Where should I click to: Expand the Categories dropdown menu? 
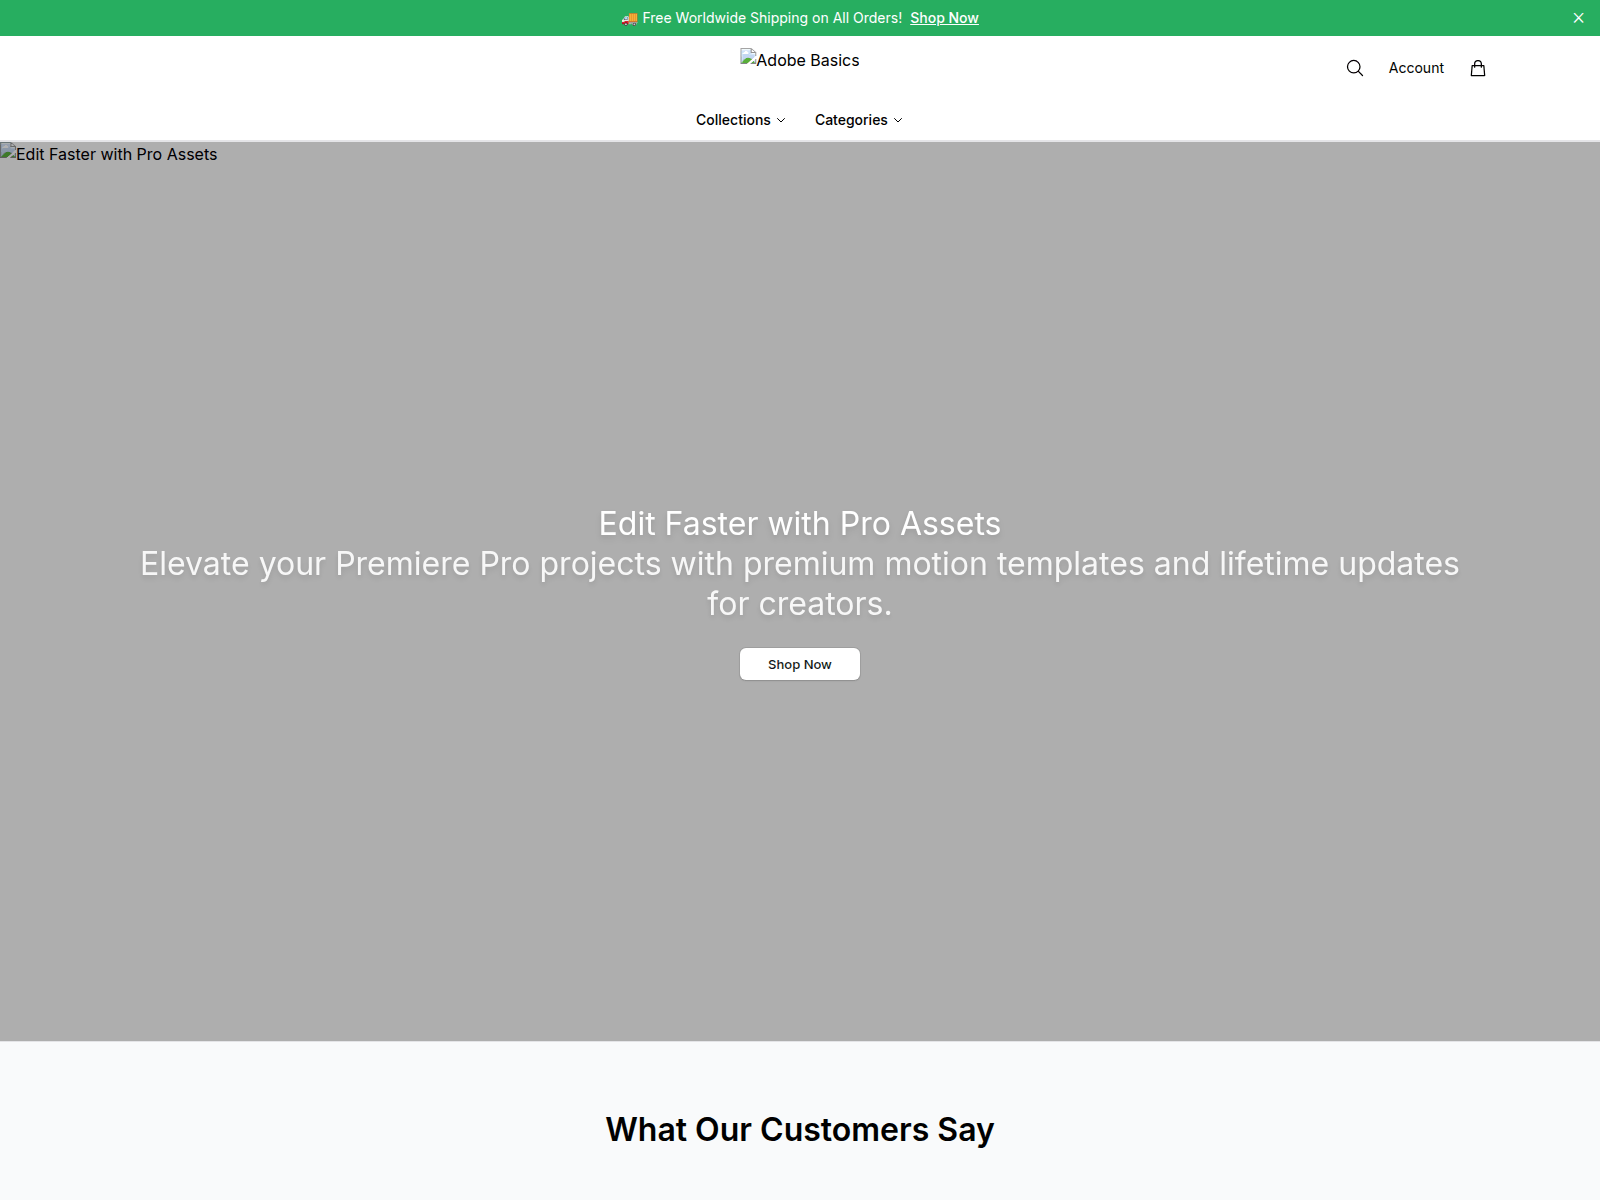(x=859, y=120)
